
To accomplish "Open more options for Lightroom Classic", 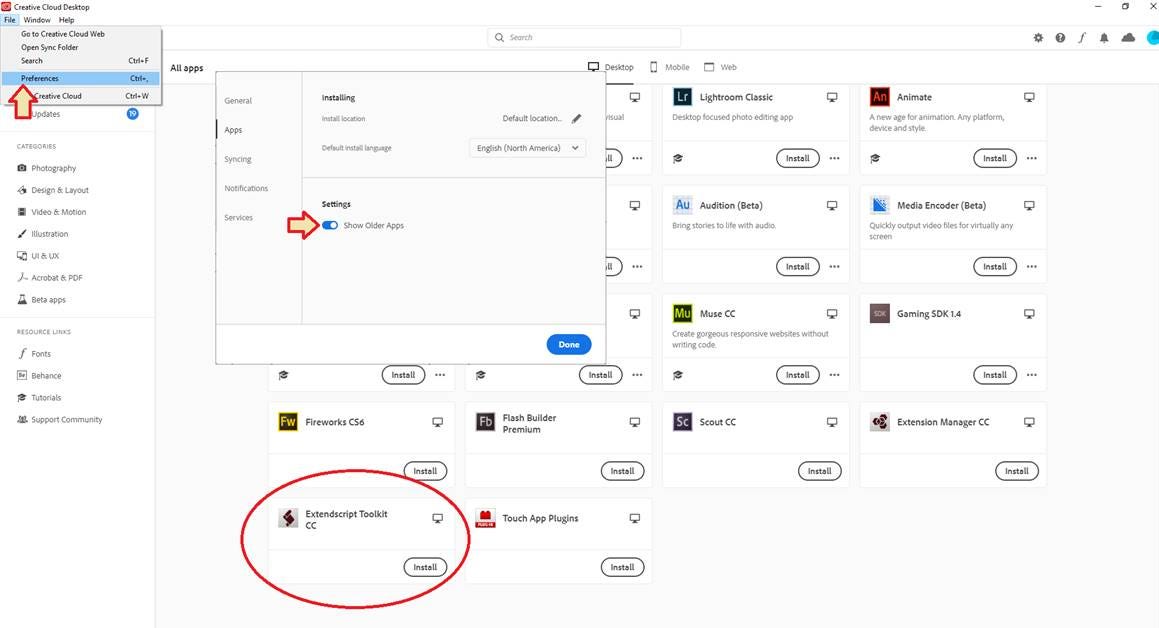I will coord(834,158).
